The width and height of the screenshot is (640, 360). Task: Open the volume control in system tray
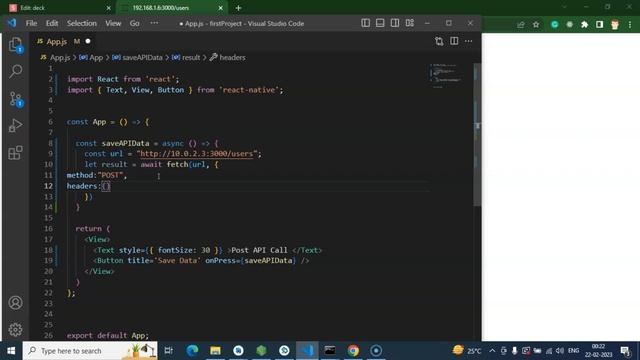[560, 351]
